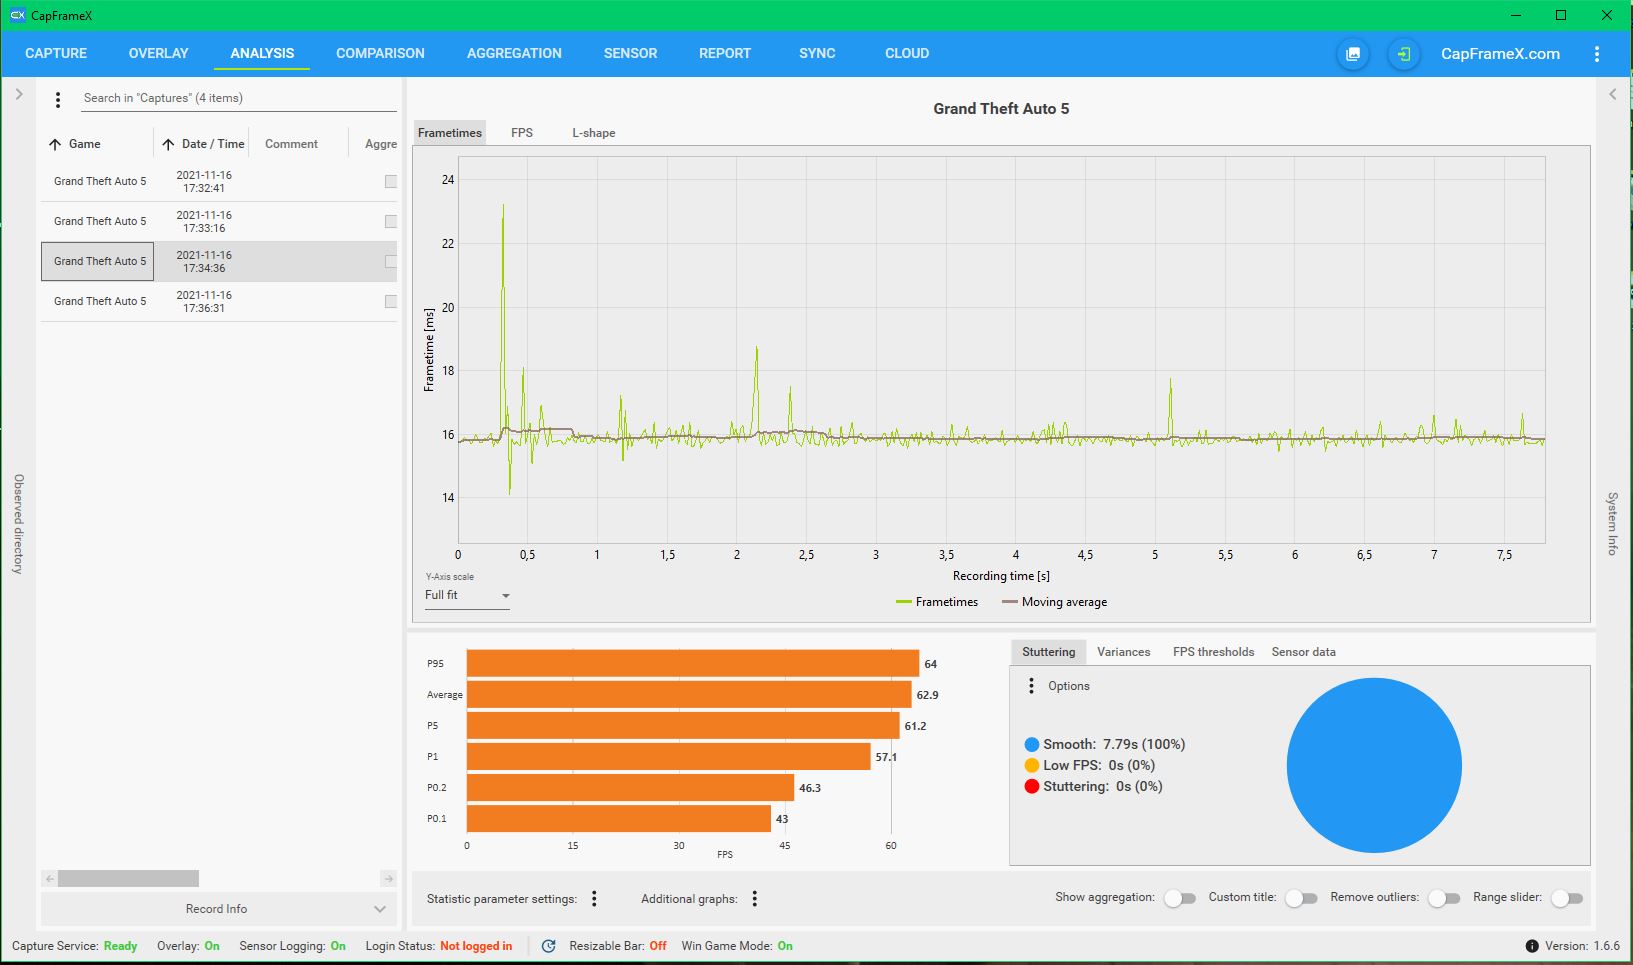This screenshot has height=965, width=1633.
Task: Click the captures horizontal scrollbar thumb
Action: coord(128,879)
